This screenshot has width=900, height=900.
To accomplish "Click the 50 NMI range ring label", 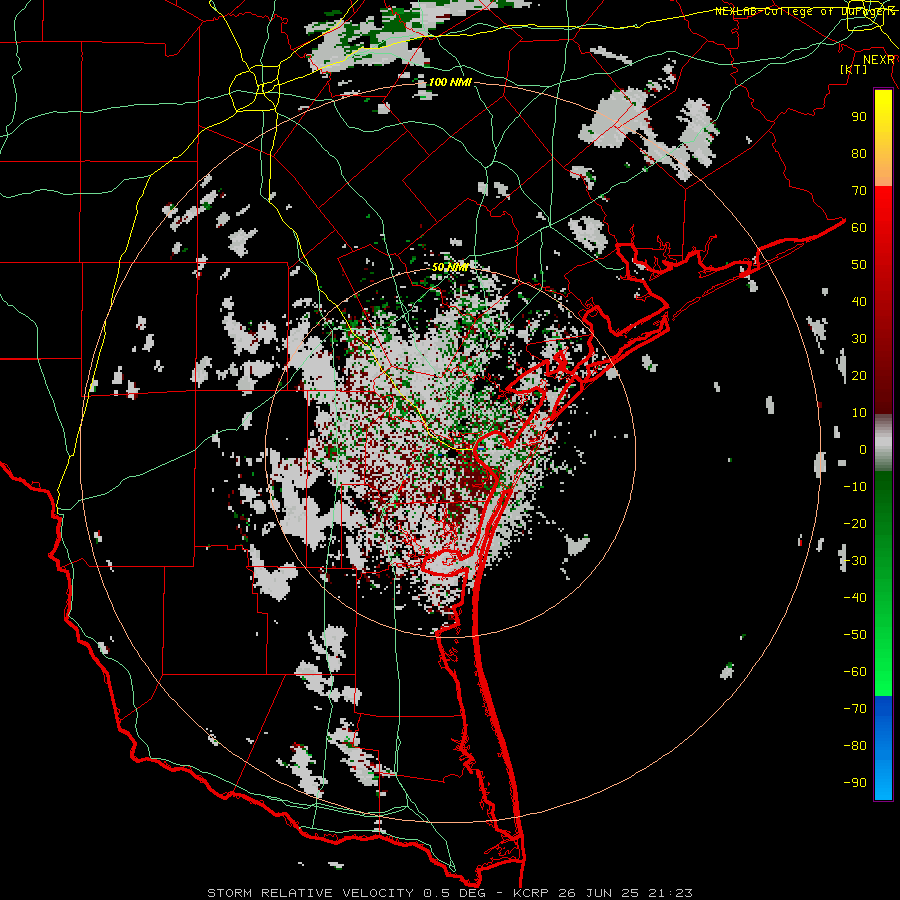I will point(450,267).
